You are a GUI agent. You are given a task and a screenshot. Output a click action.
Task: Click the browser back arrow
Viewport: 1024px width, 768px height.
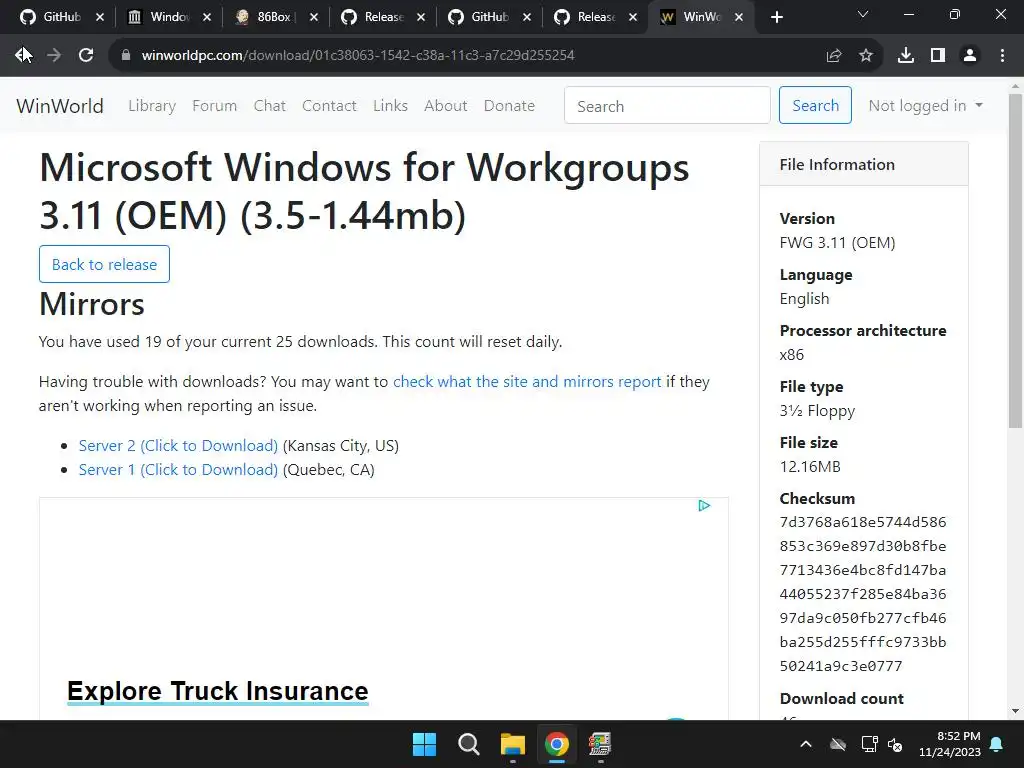pos(23,56)
